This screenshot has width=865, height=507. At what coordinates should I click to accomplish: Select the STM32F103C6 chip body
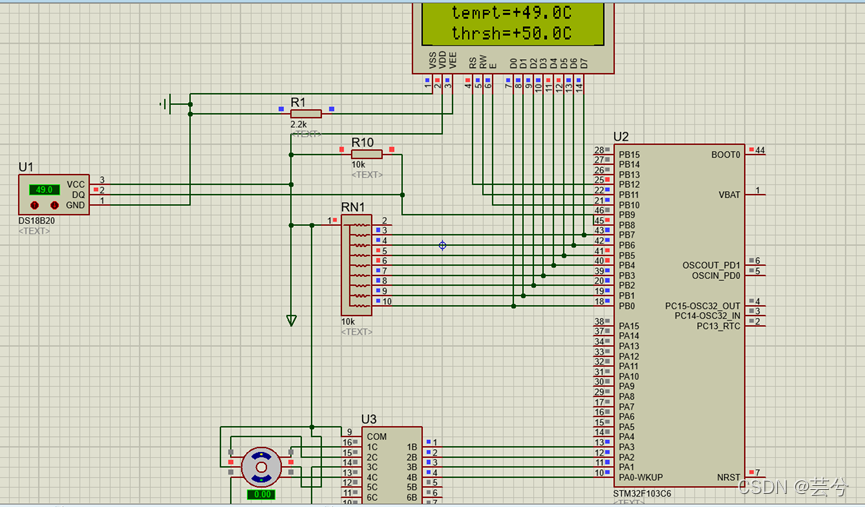tap(679, 316)
